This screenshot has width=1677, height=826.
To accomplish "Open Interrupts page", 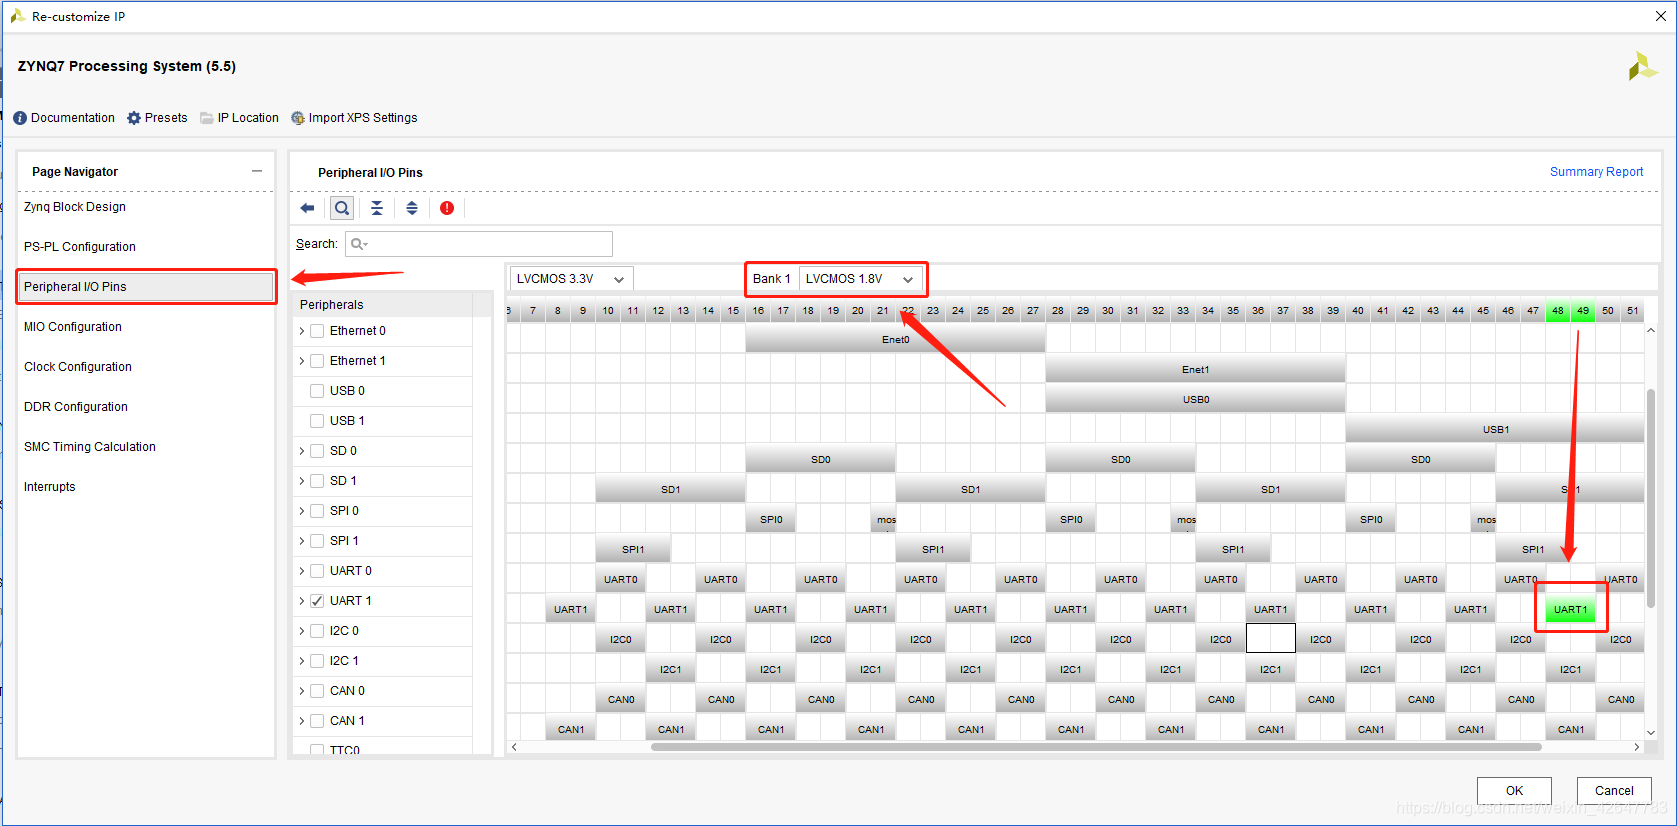I will point(50,487).
